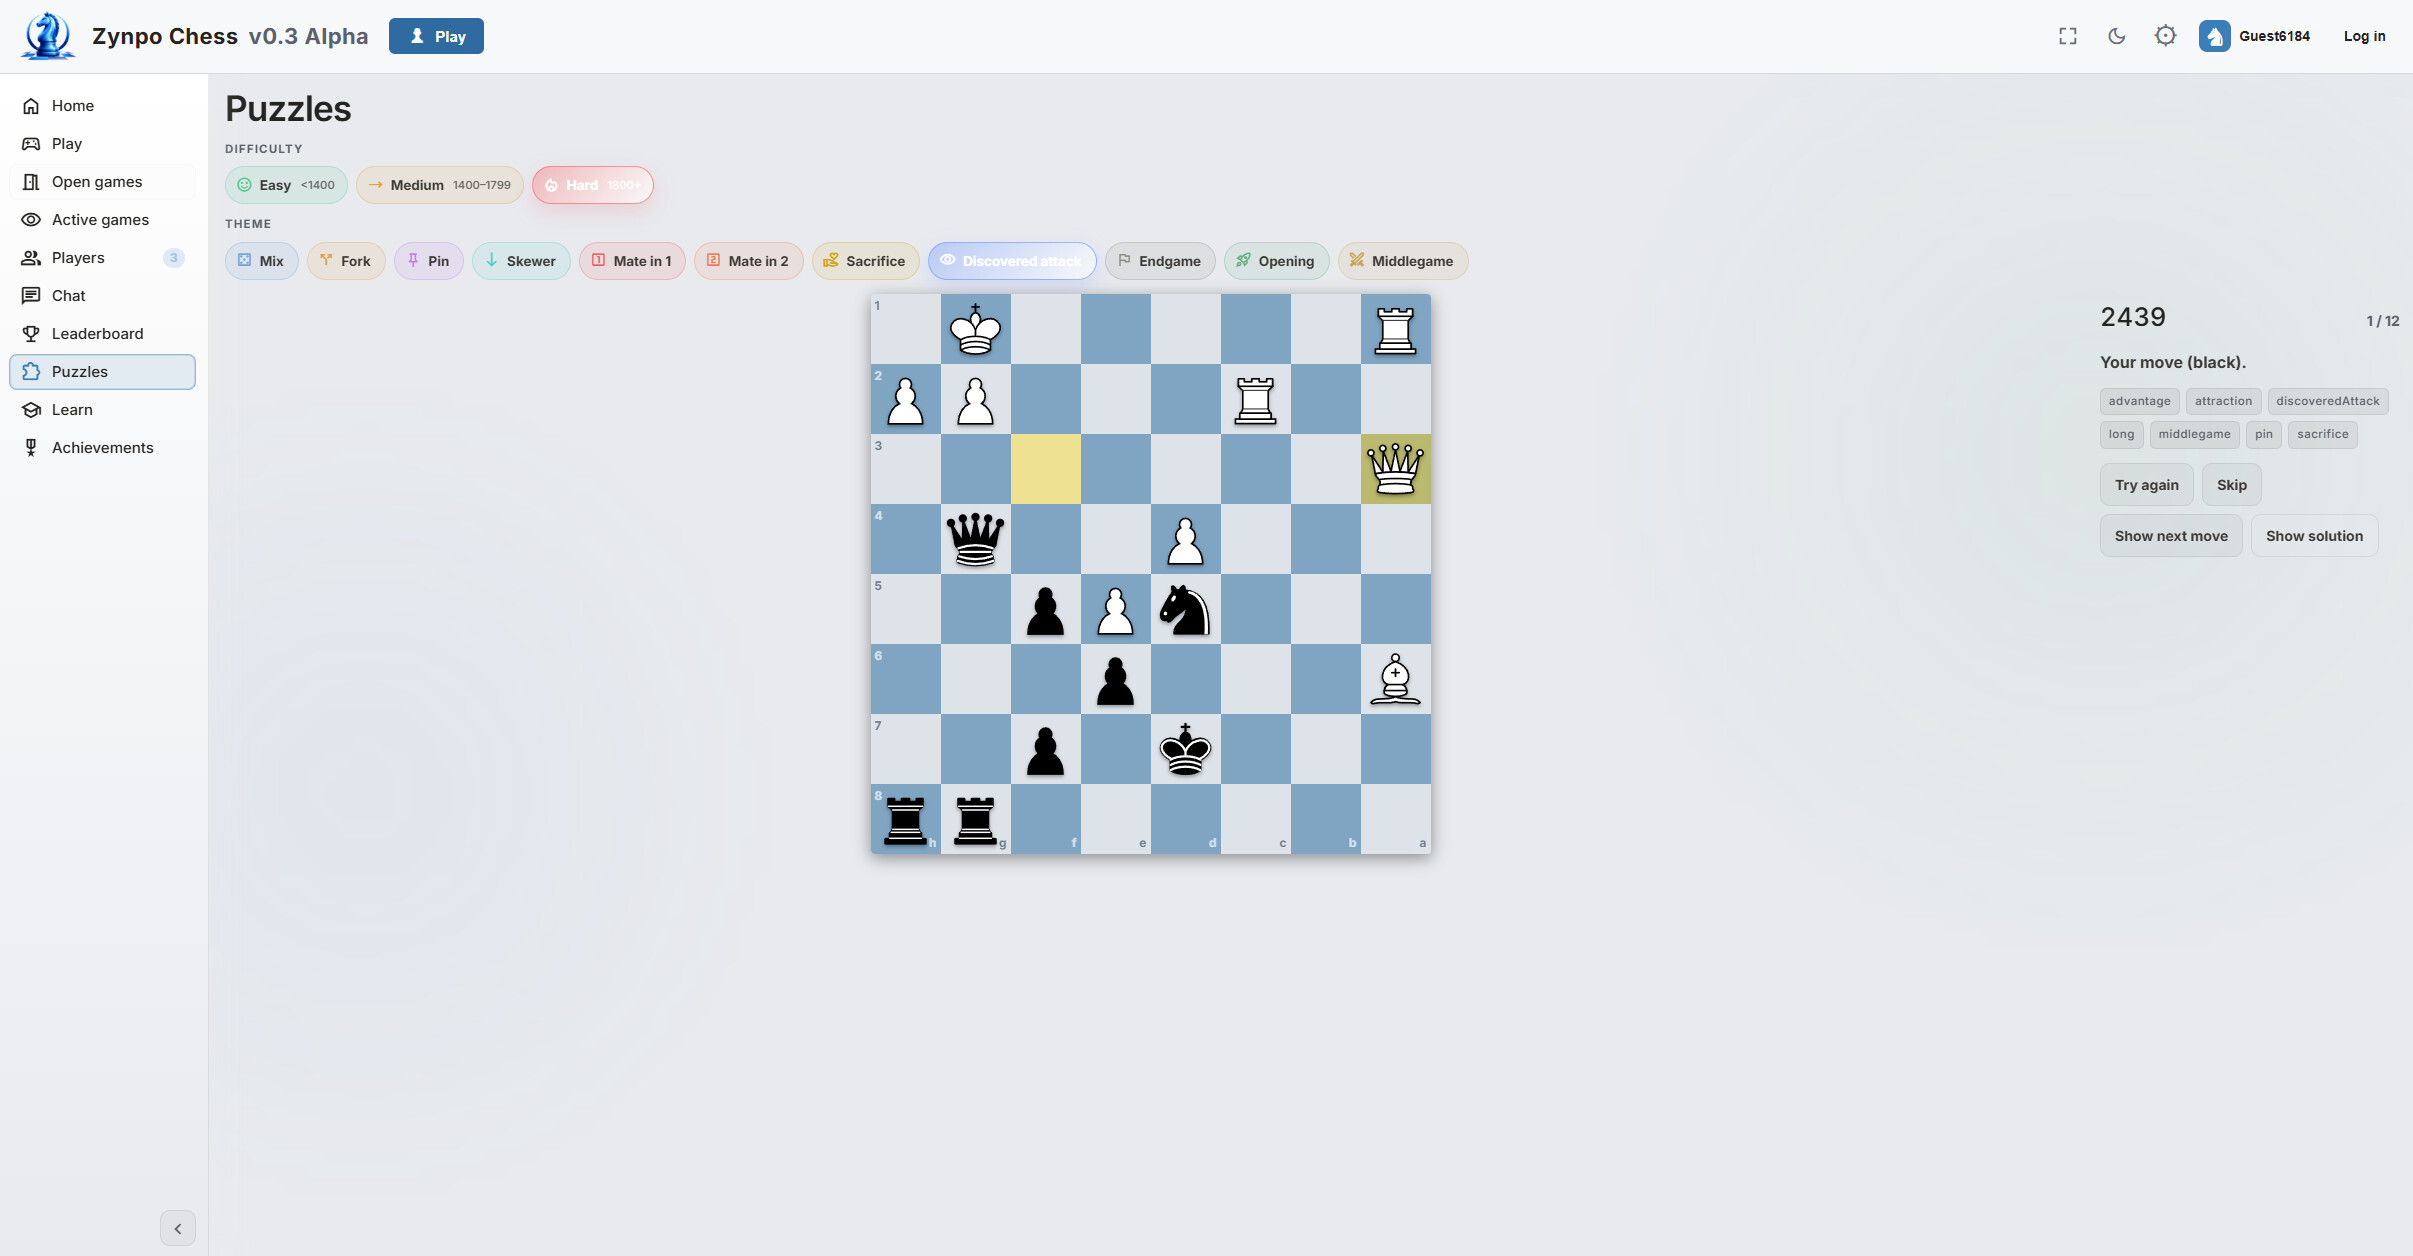Click the Zynpo Chess knight logo

(47, 36)
